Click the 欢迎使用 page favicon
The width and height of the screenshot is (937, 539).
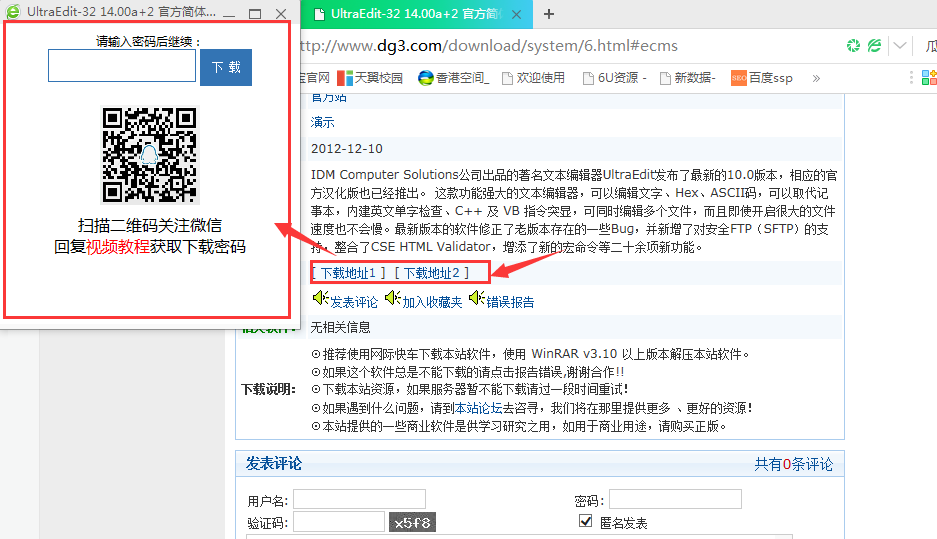[x=507, y=78]
